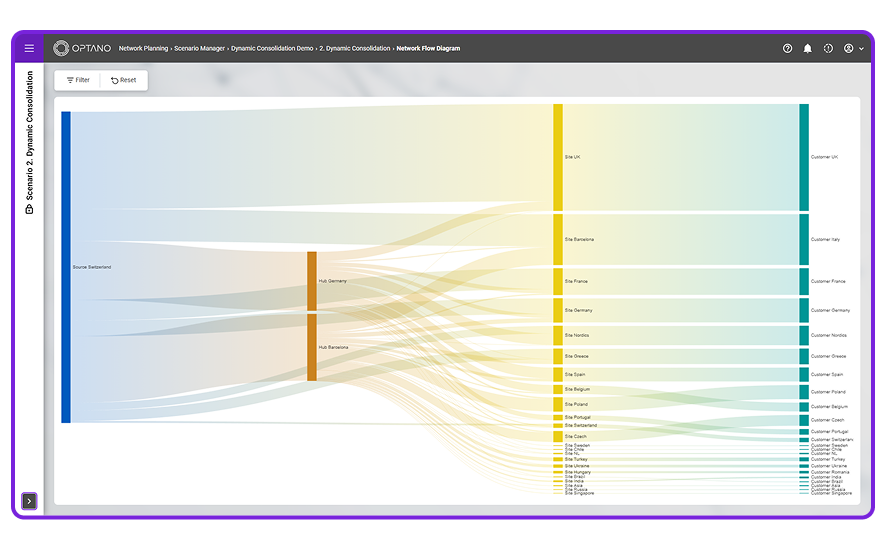The image size is (886, 550).
Task: Select the teal Customer UK node
Action: tap(804, 157)
